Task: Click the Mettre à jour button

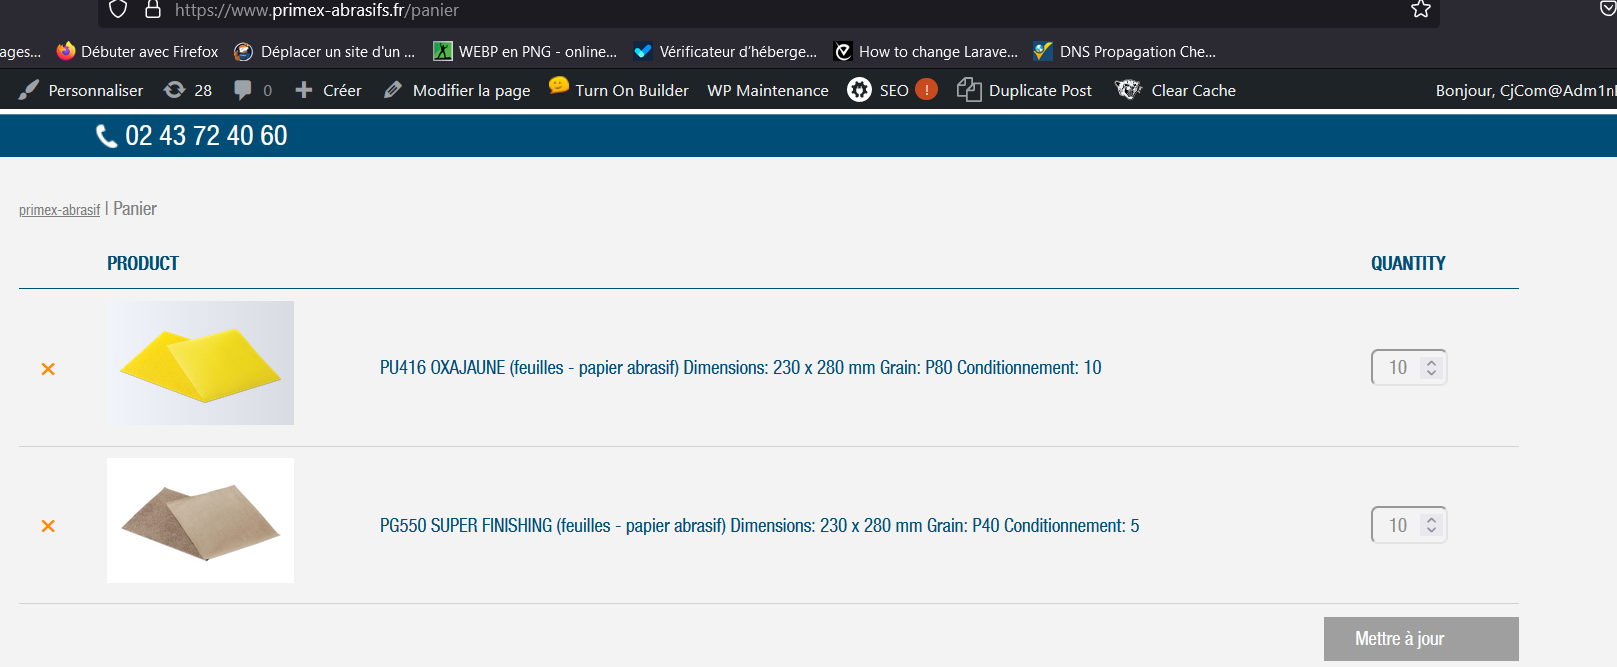Action: pyautogui.click(x=1421, y=639)
